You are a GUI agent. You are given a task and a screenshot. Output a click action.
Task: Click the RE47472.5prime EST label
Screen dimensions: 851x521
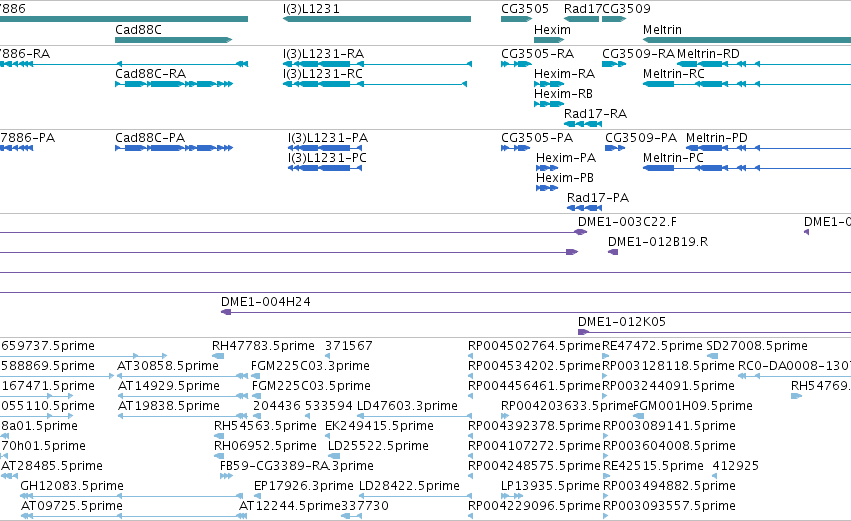tap(652, 346)
